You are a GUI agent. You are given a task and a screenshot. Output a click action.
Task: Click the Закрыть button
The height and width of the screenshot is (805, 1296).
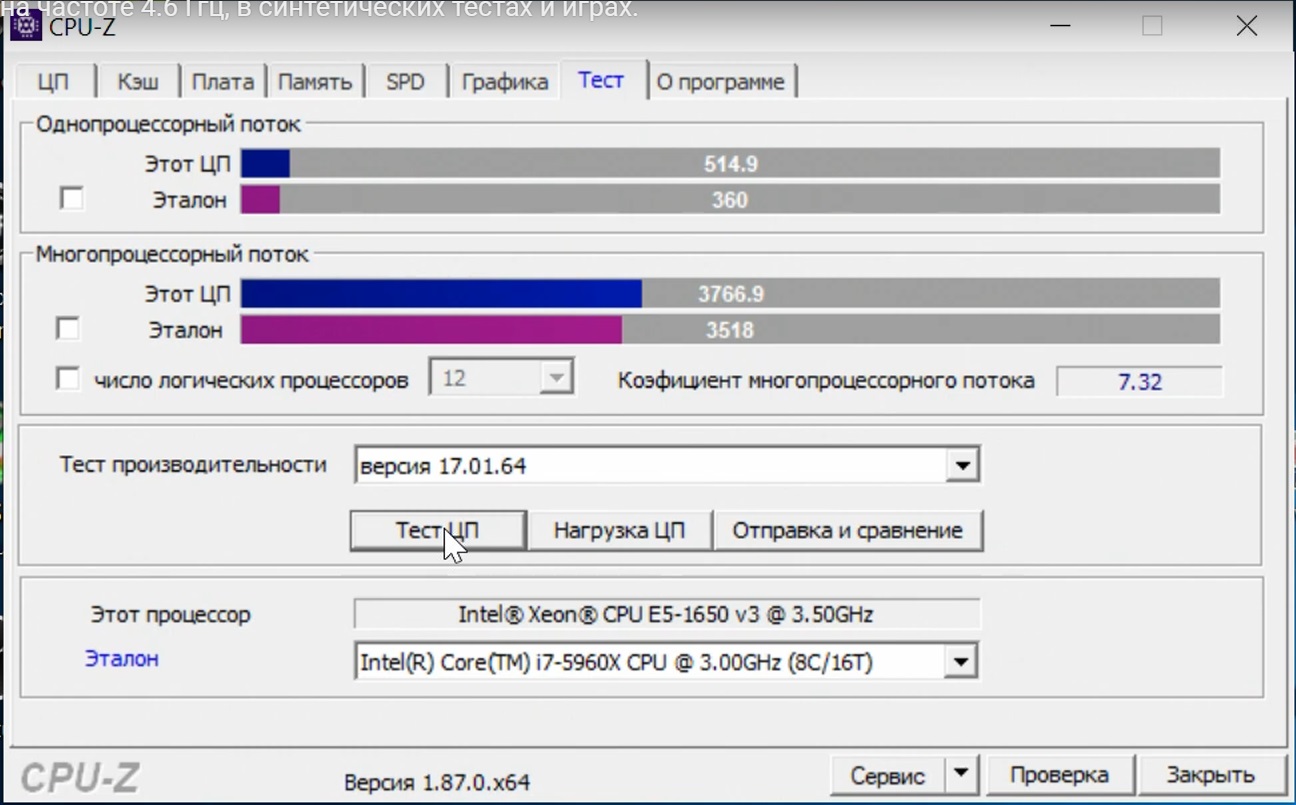coord(1211,775)
